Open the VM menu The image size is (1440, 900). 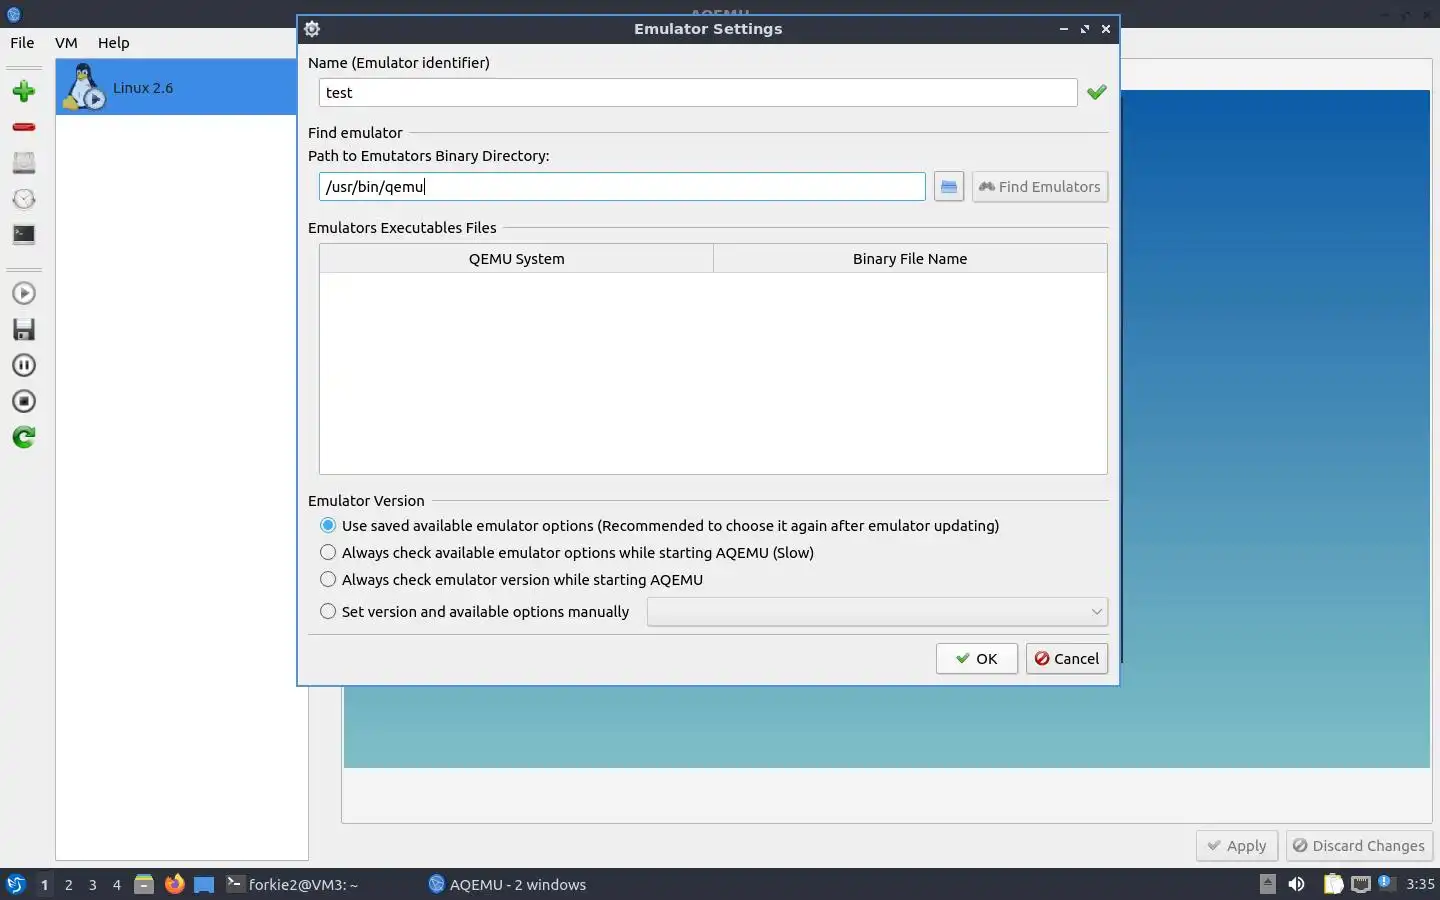tap(66, 43)
